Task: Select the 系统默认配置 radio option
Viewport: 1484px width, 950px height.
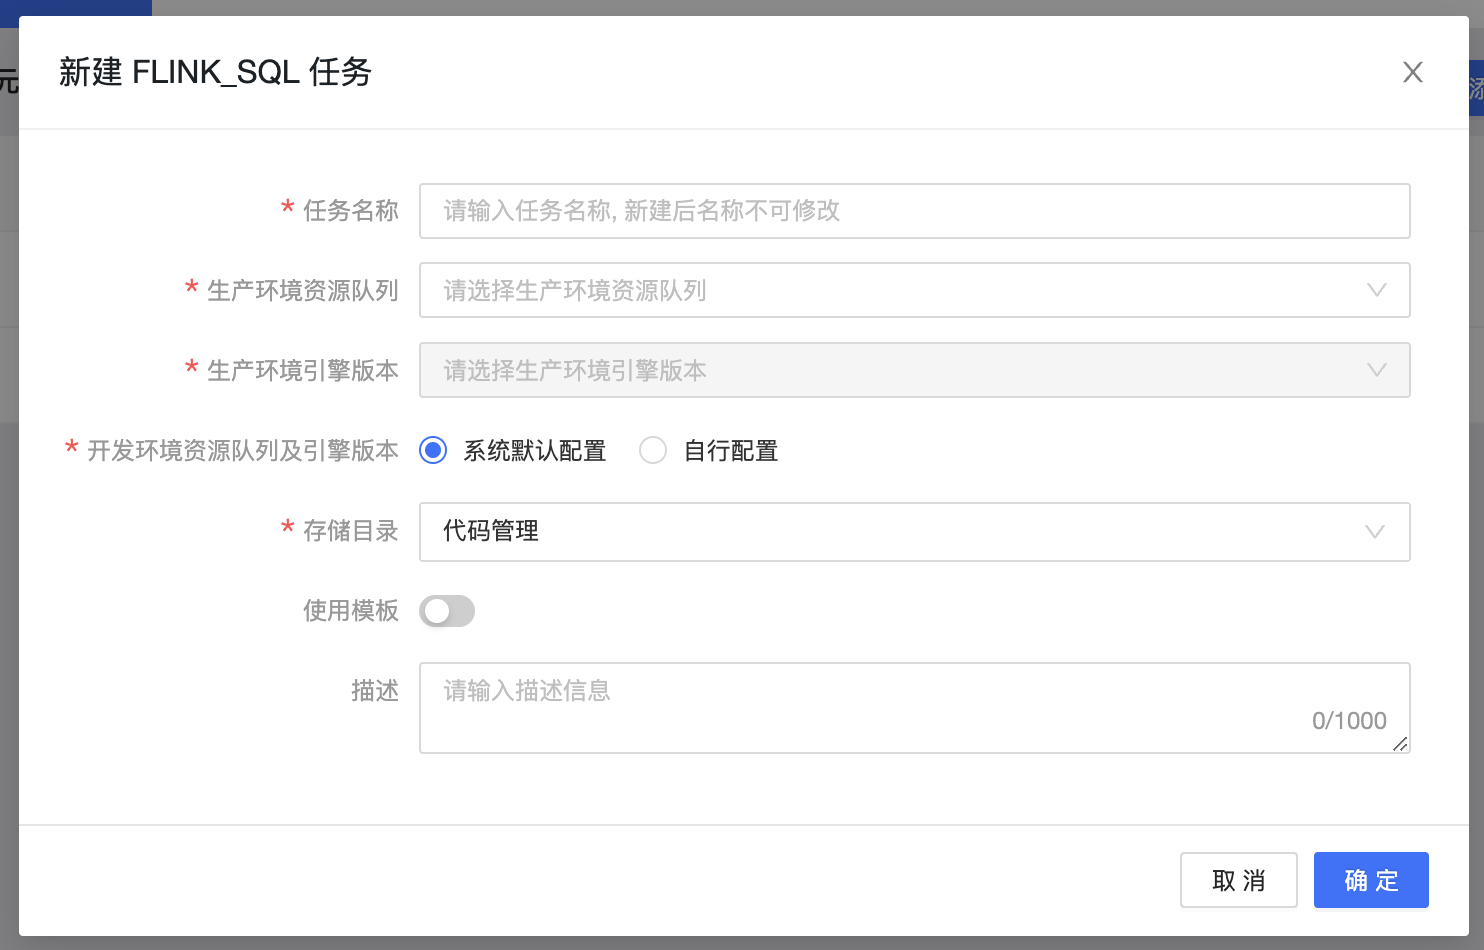Action: pyautogui.click(x=433, y=451)
